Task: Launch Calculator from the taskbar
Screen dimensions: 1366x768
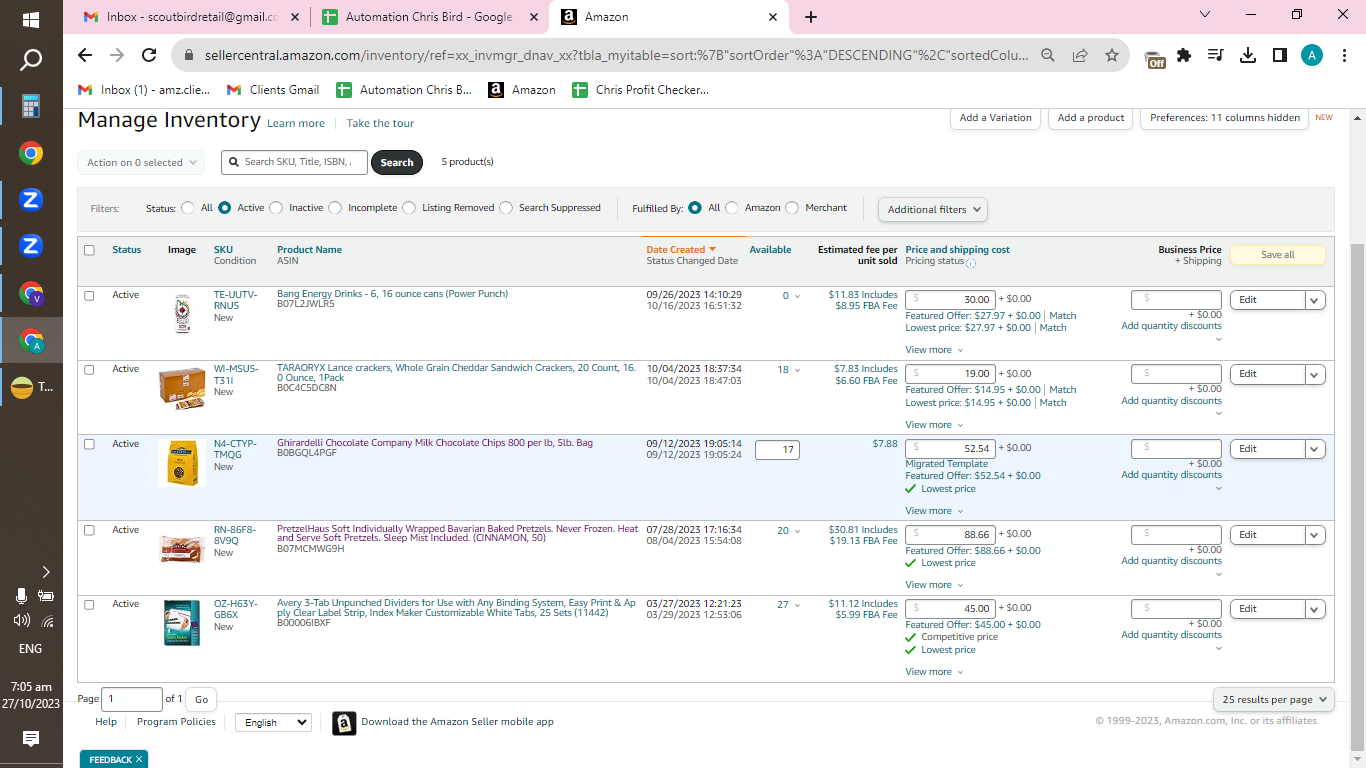Action: coord(31,107)
